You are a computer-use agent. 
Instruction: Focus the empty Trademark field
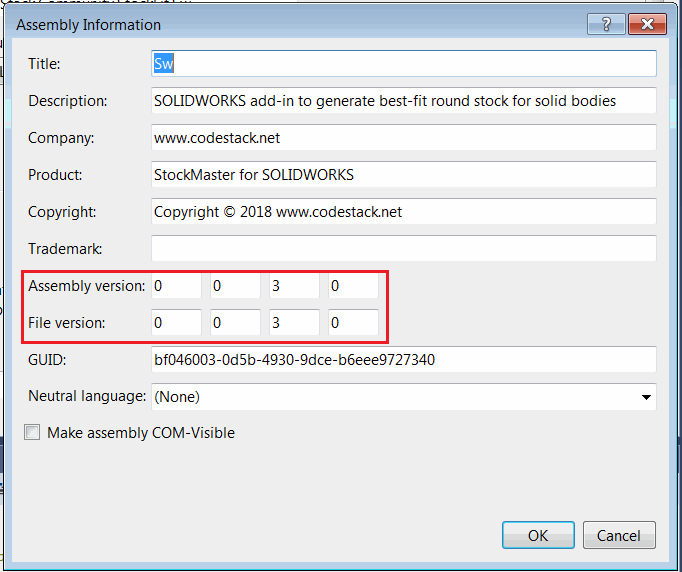coord(403,249)
